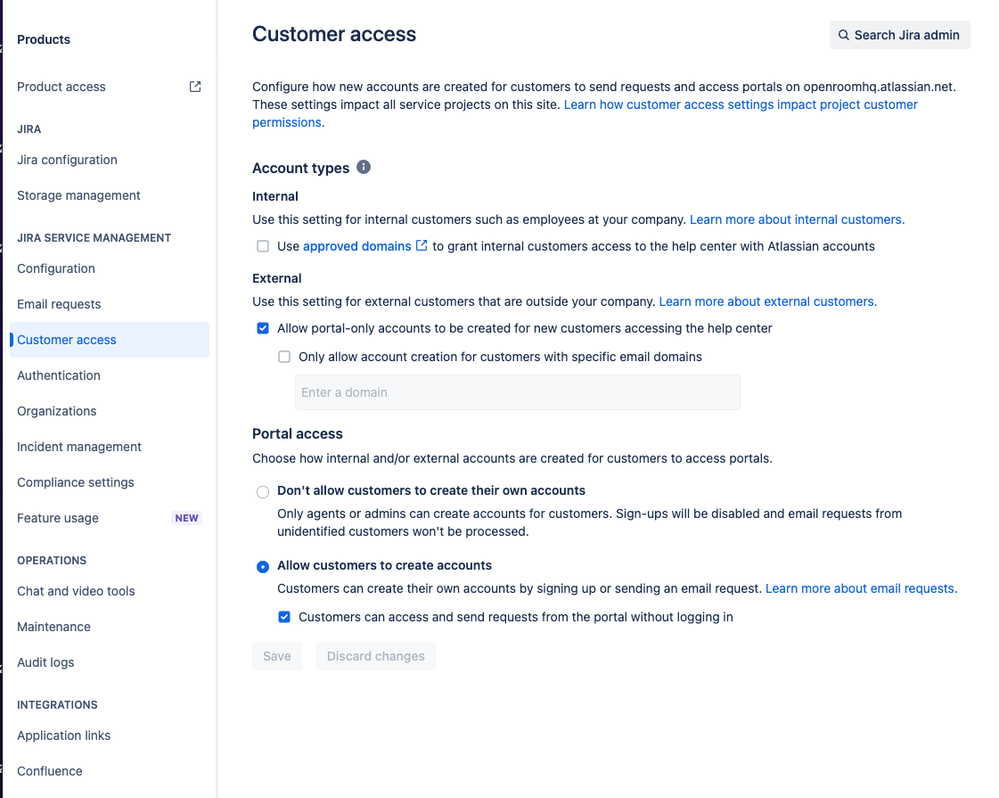Click the Account types info icon
The image size is (999, 798).
tap(364, 167)
